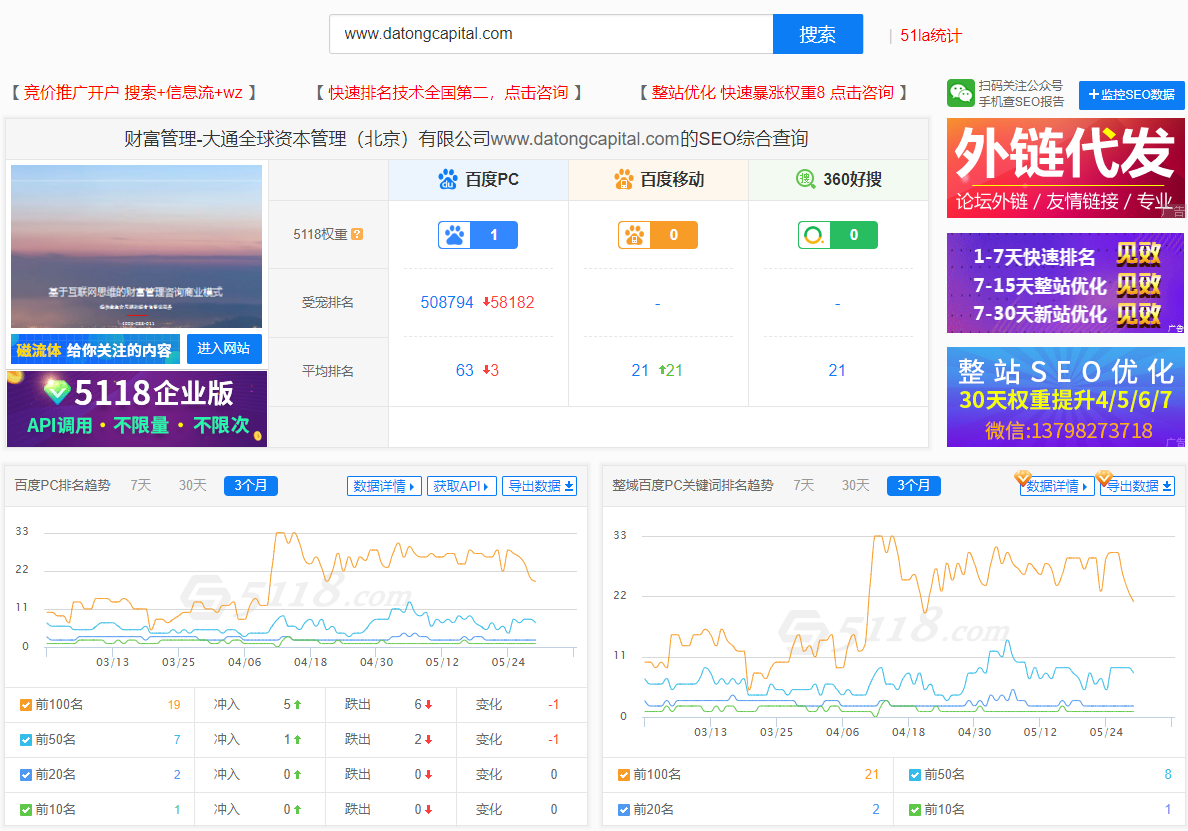Switch 百度PC排名趋势 chart to 30天
Screen dimensions: 1188x831
point(192,486)
